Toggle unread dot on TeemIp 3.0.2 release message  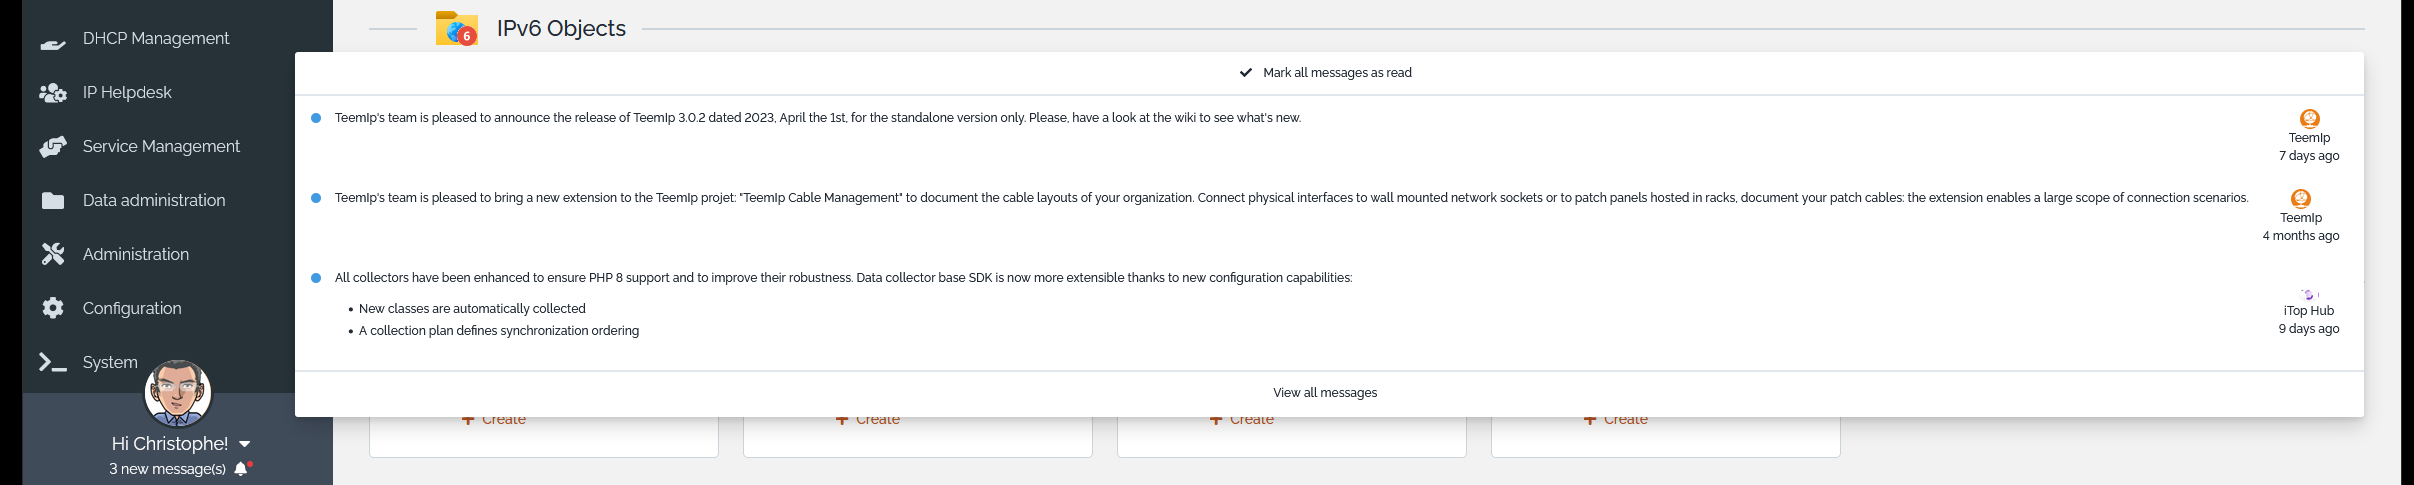316,118
